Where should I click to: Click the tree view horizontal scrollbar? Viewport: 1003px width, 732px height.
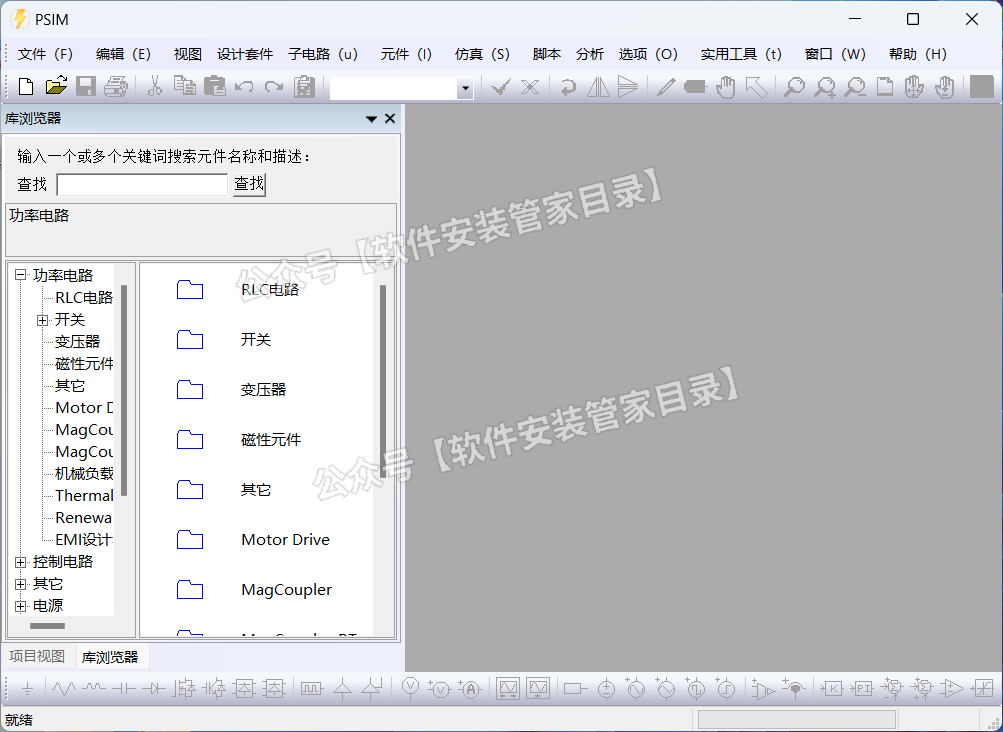coord(47,626)
